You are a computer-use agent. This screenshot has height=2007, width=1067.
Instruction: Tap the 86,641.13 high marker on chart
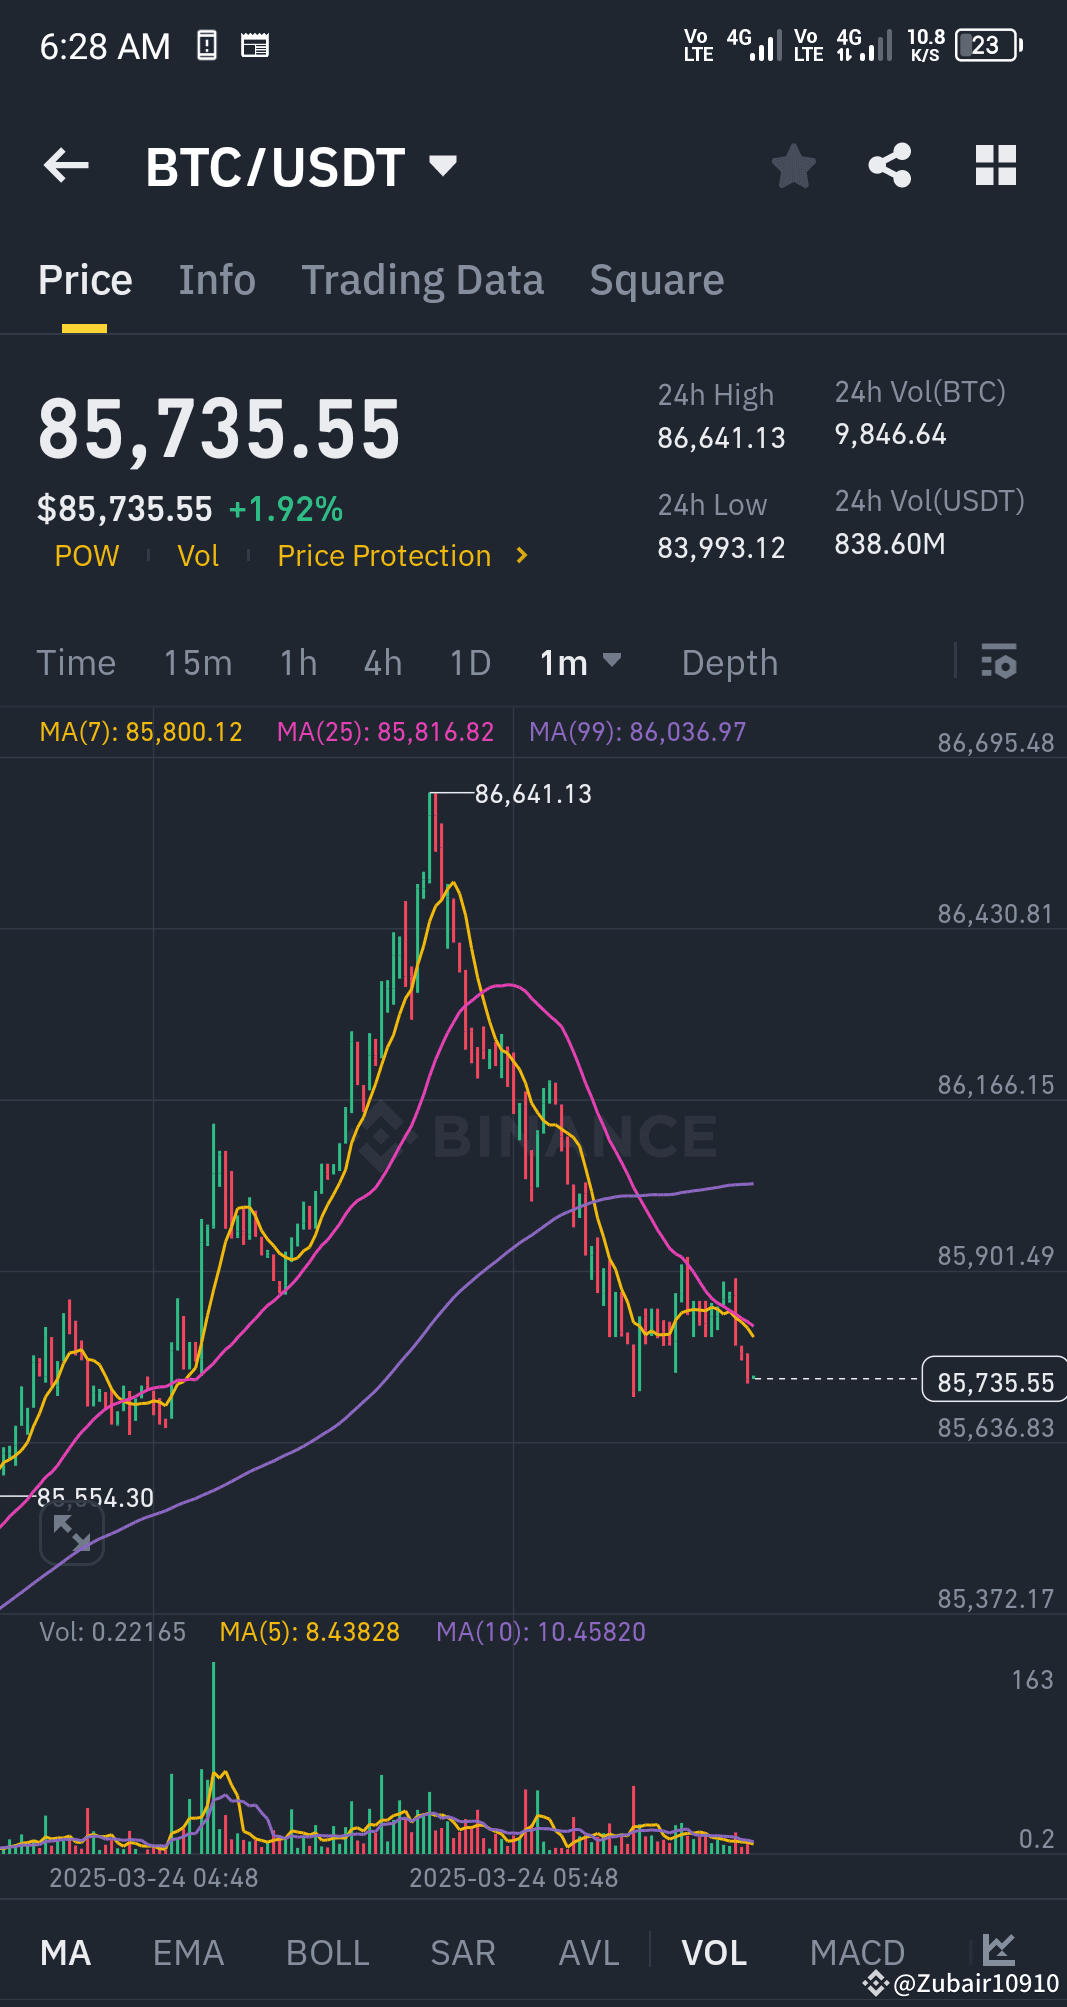click(533, 794)
